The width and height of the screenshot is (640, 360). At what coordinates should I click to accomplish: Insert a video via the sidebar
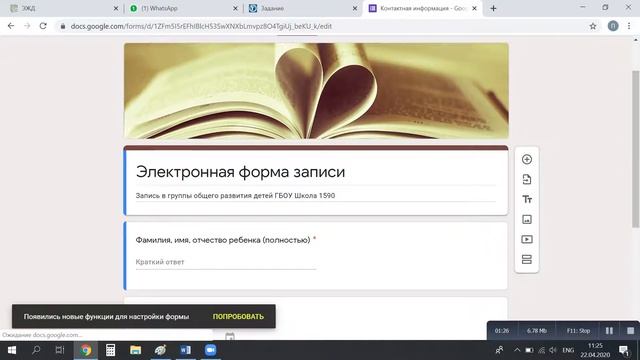(527, 239)
